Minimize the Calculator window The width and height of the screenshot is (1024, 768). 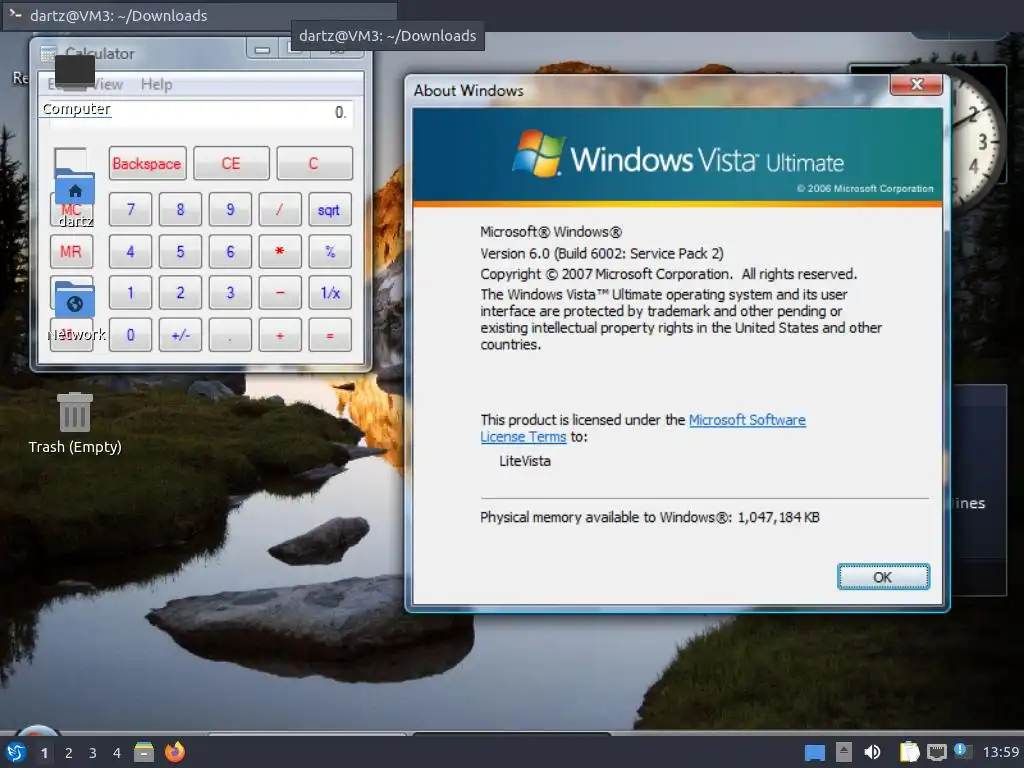263,50
